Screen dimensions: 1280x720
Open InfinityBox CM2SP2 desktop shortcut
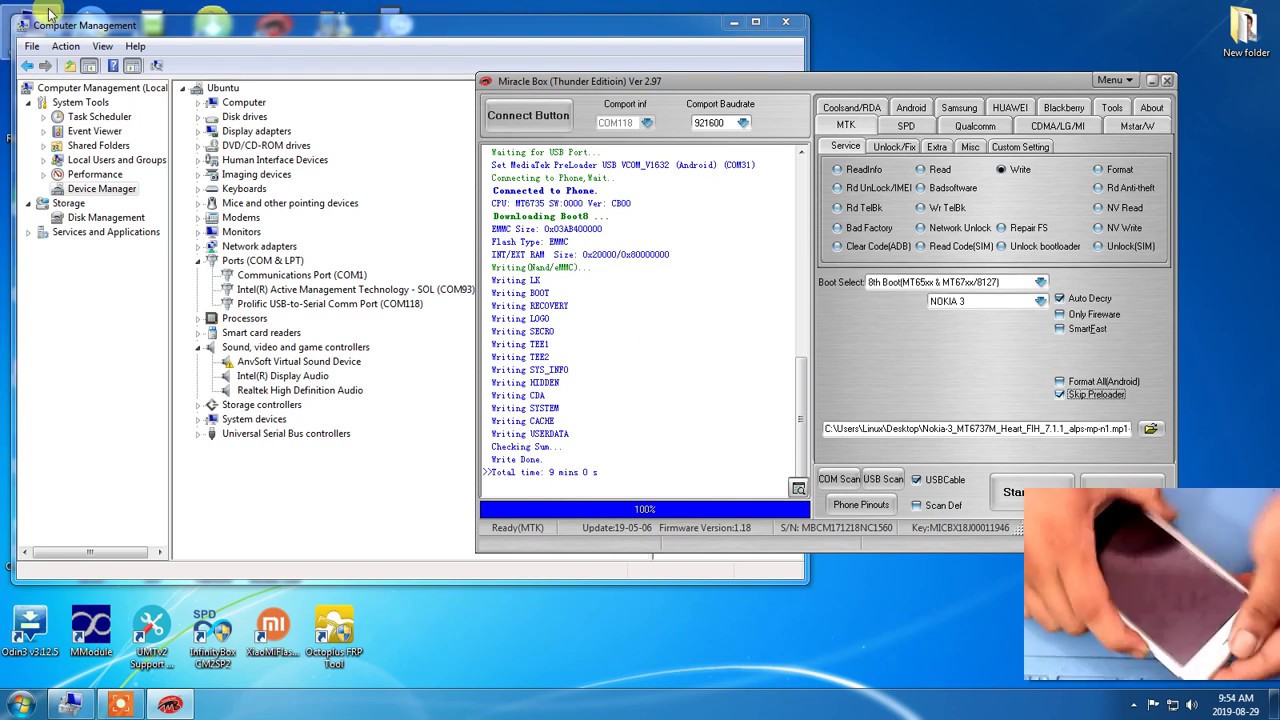coord(213,638)
